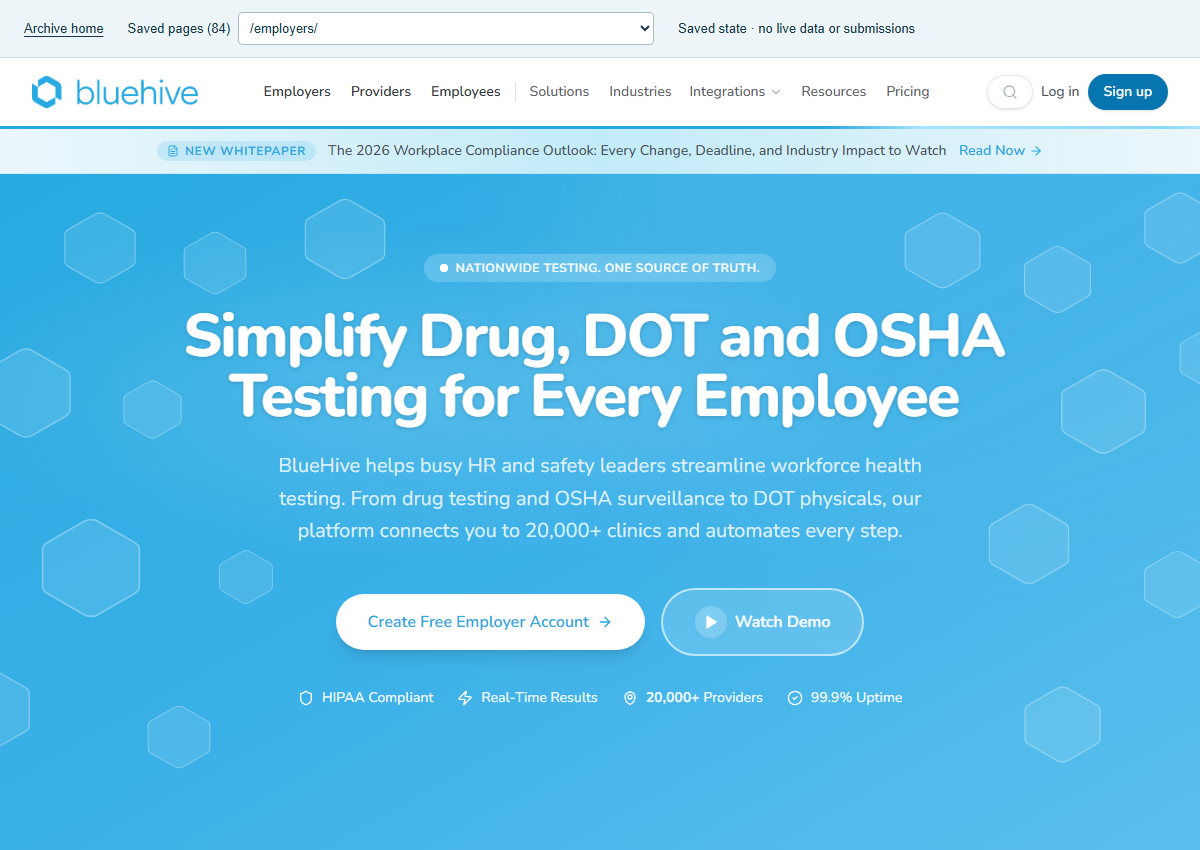Click the '20,000+ Providers' text
The image size is (1200, 850).
tap(704, 698)
